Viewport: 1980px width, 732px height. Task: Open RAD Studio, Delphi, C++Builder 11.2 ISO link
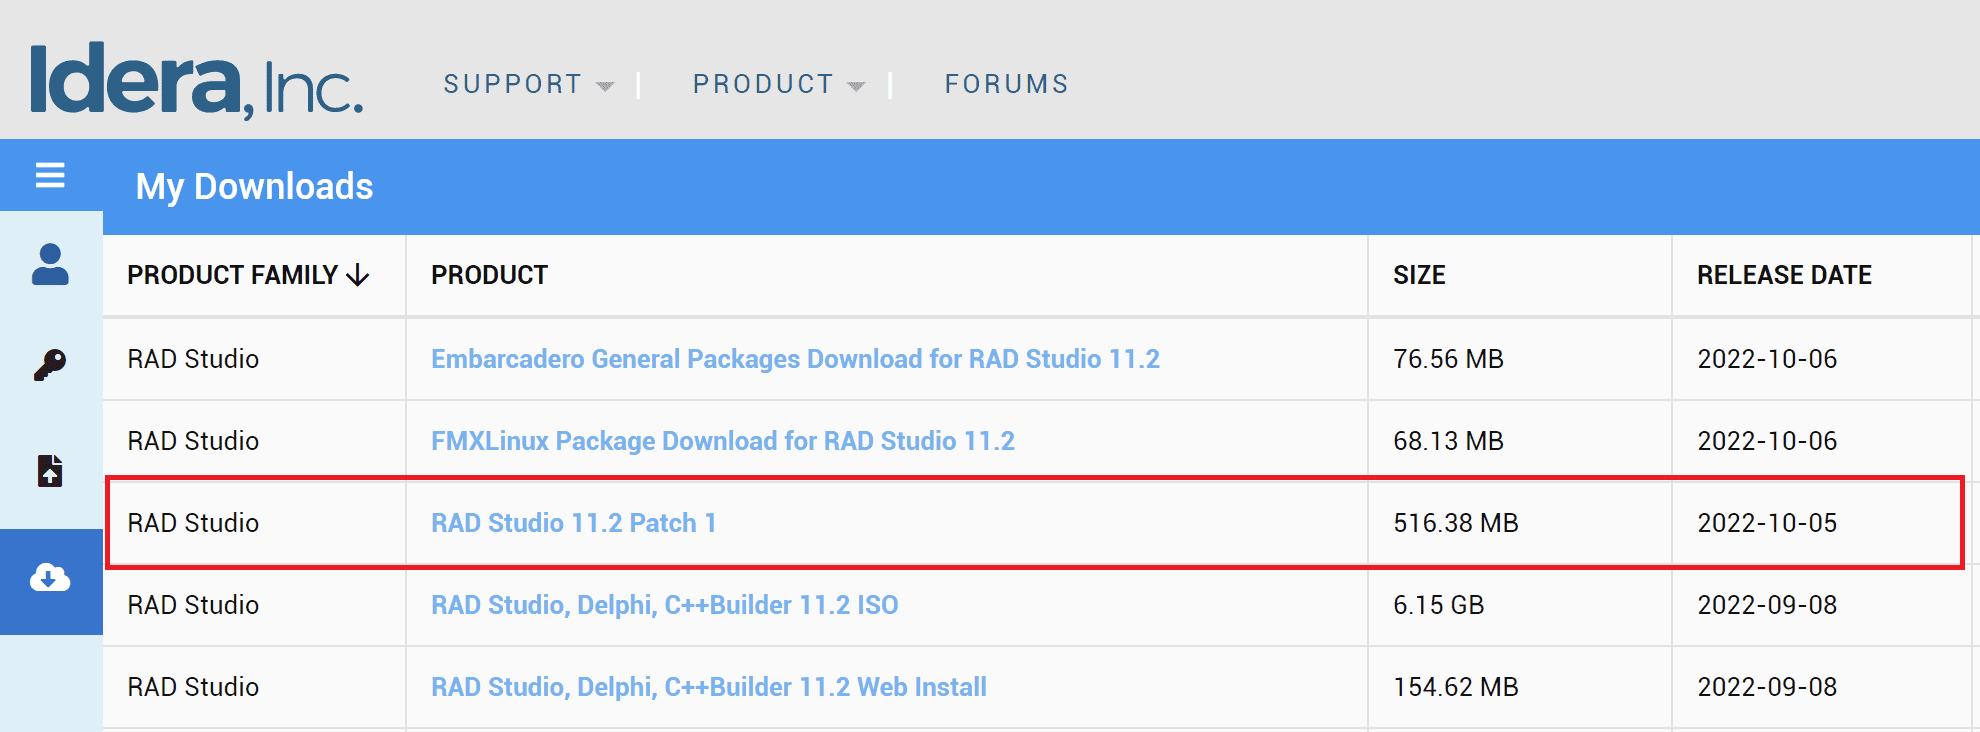pos(664,605)
